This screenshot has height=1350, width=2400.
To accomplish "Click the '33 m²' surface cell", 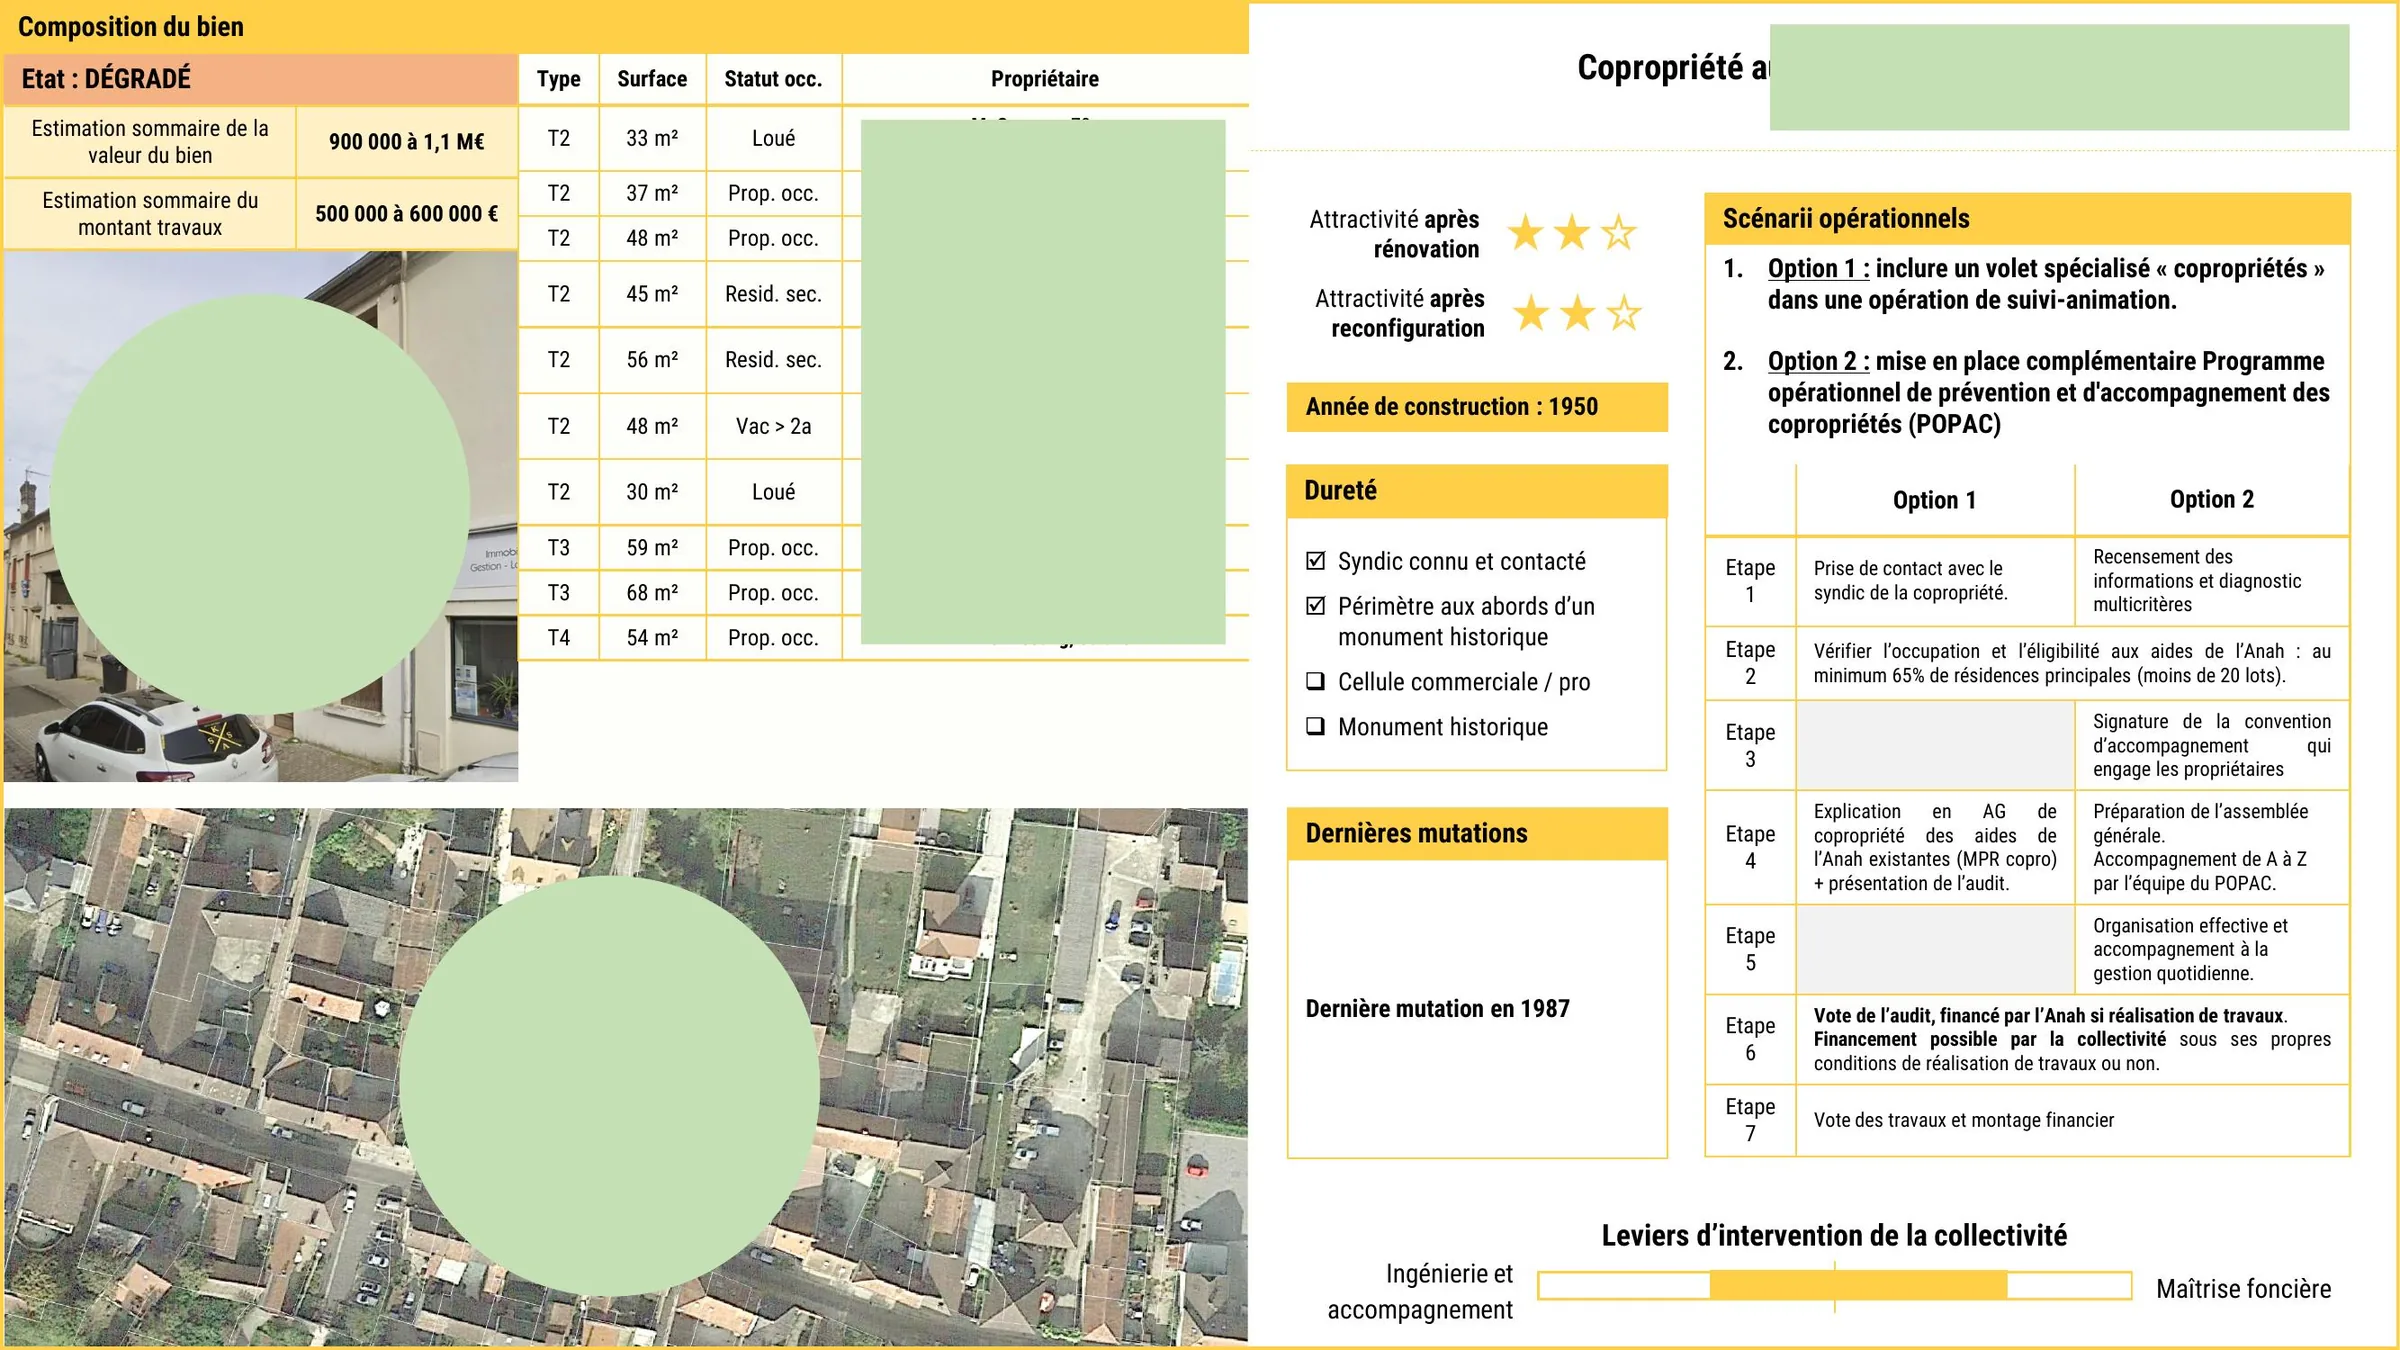I will coord(652,138).
